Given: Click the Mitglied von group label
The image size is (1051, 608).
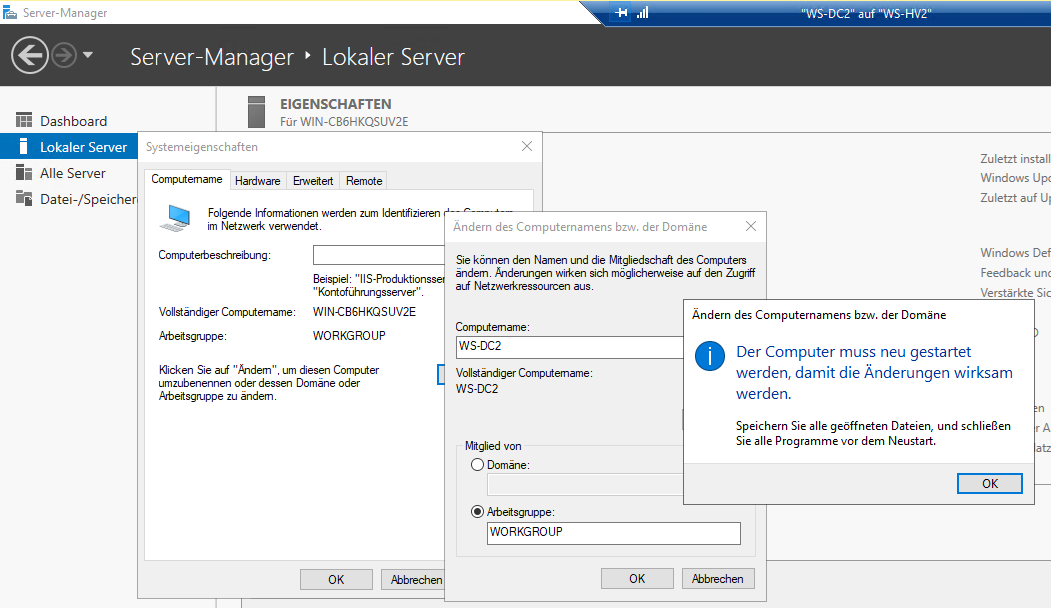Looking at the screenshot, I should [x=493, y=446].
